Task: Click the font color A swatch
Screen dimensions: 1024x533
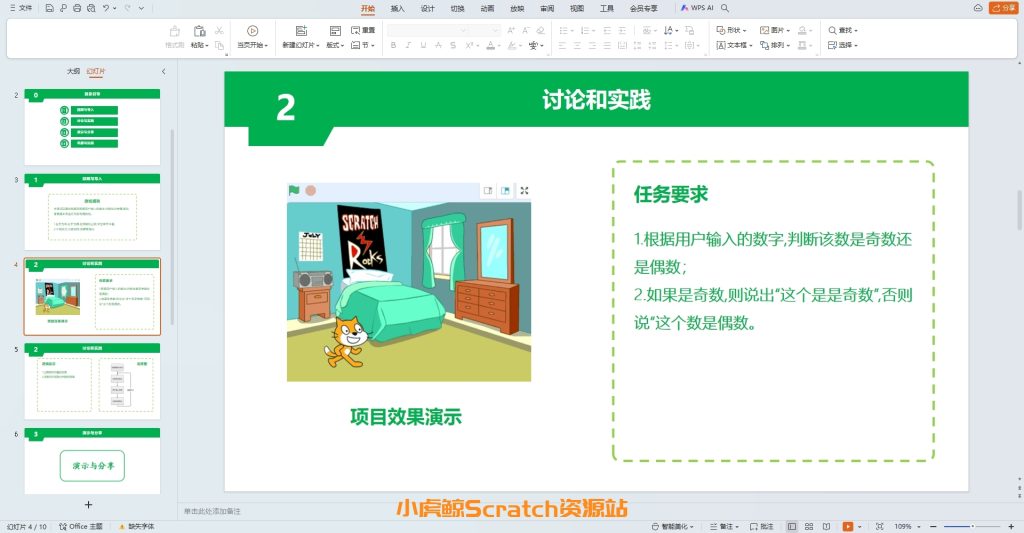Action: click(x=490, y=45)
